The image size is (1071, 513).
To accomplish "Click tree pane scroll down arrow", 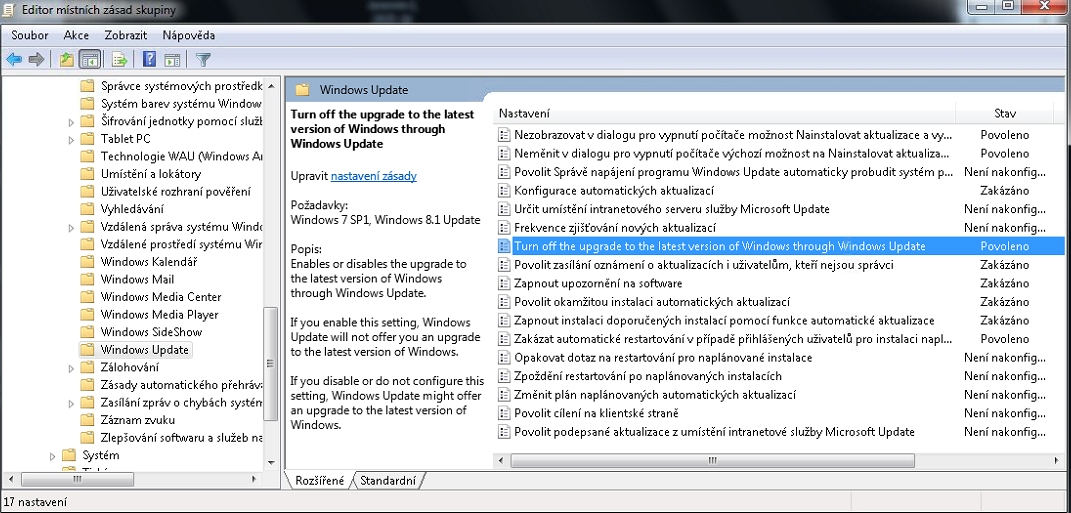I will [x=270, y=462].
